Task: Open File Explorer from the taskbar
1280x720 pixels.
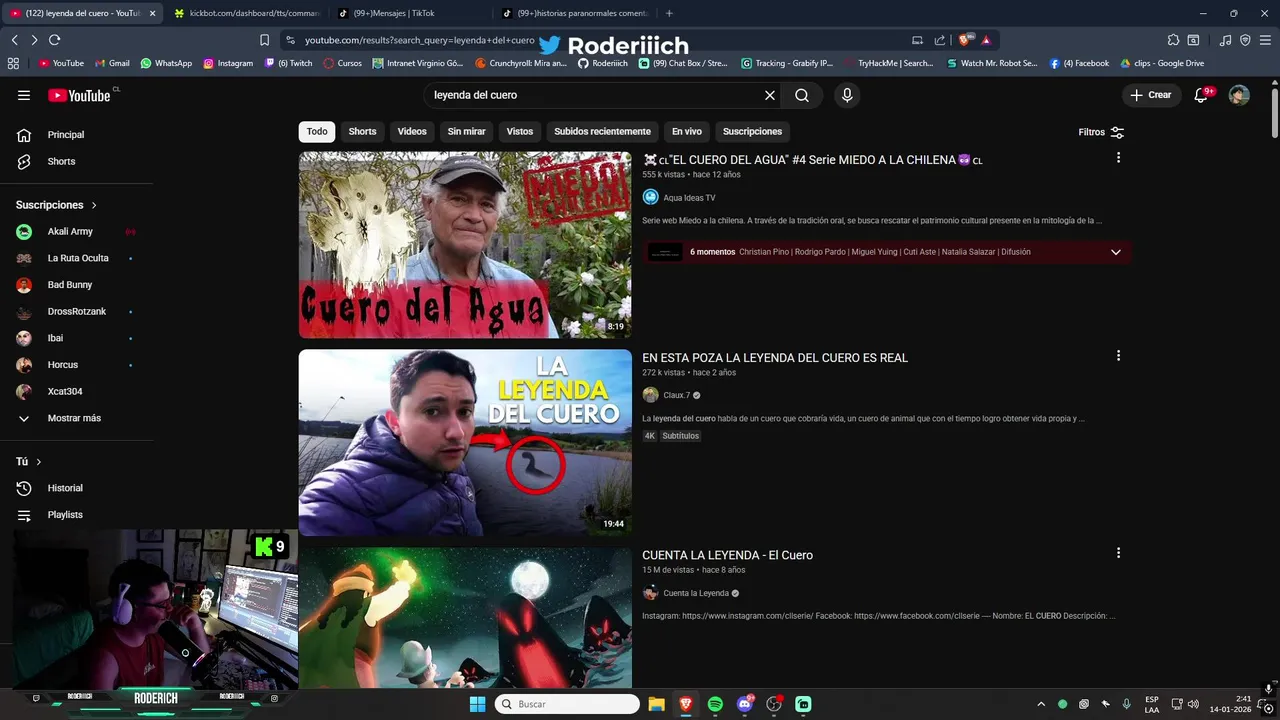Action: coord(656,704)
